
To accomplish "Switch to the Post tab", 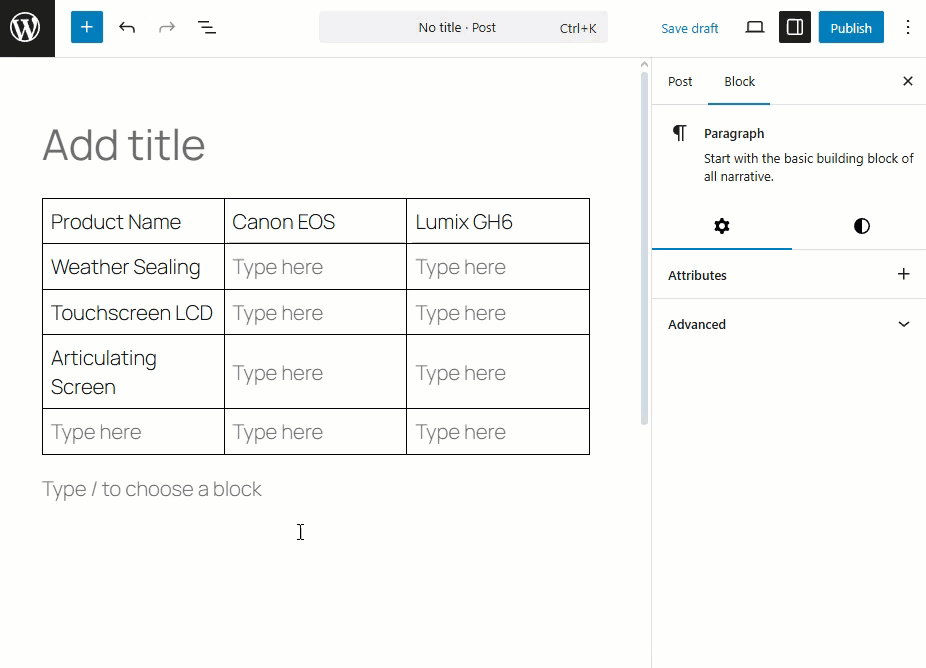I will coord(680,82).
